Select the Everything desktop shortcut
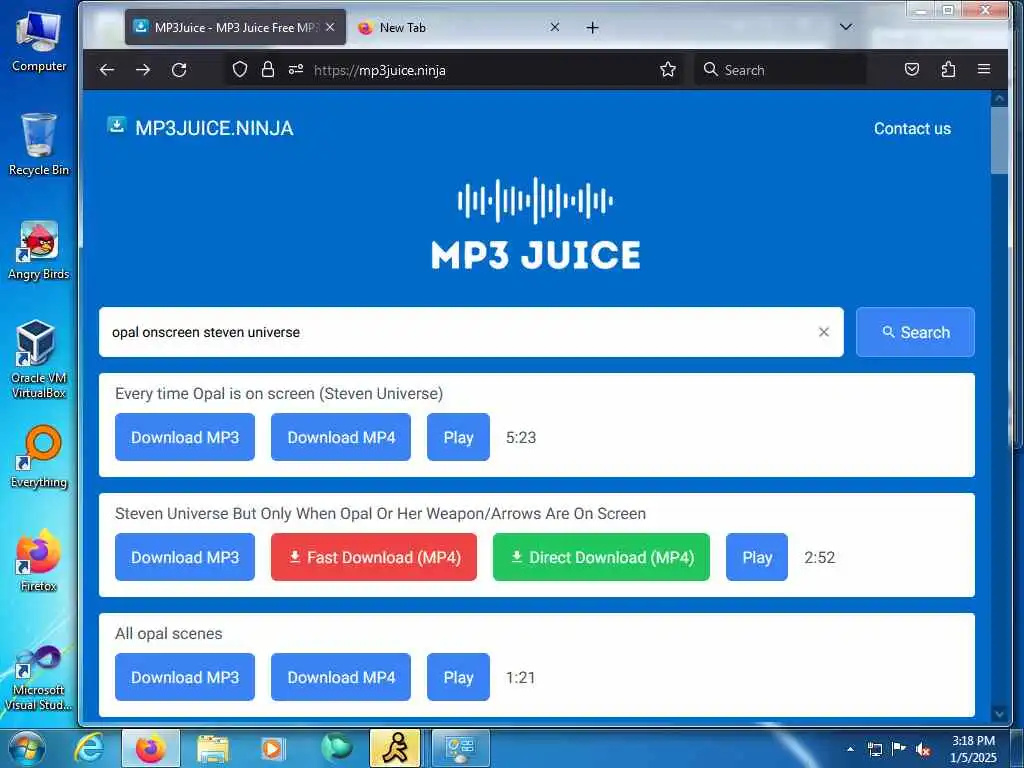Image resolution: width=1024 pixels, height=768 pixels. (x=39, y=457)
